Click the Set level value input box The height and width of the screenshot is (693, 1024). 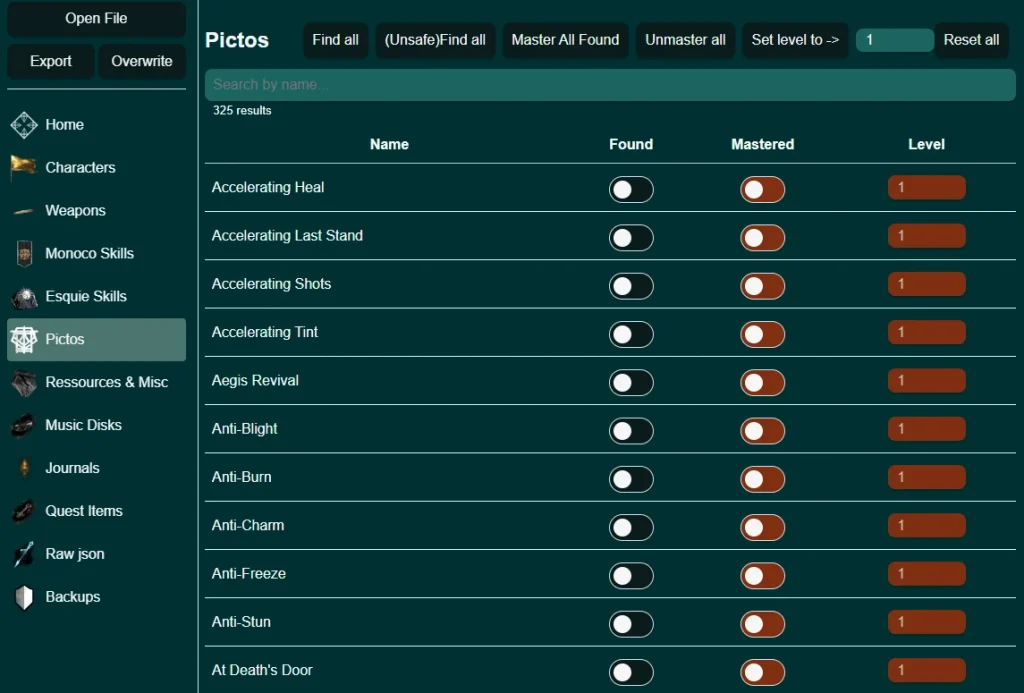(x=894, y=40)
